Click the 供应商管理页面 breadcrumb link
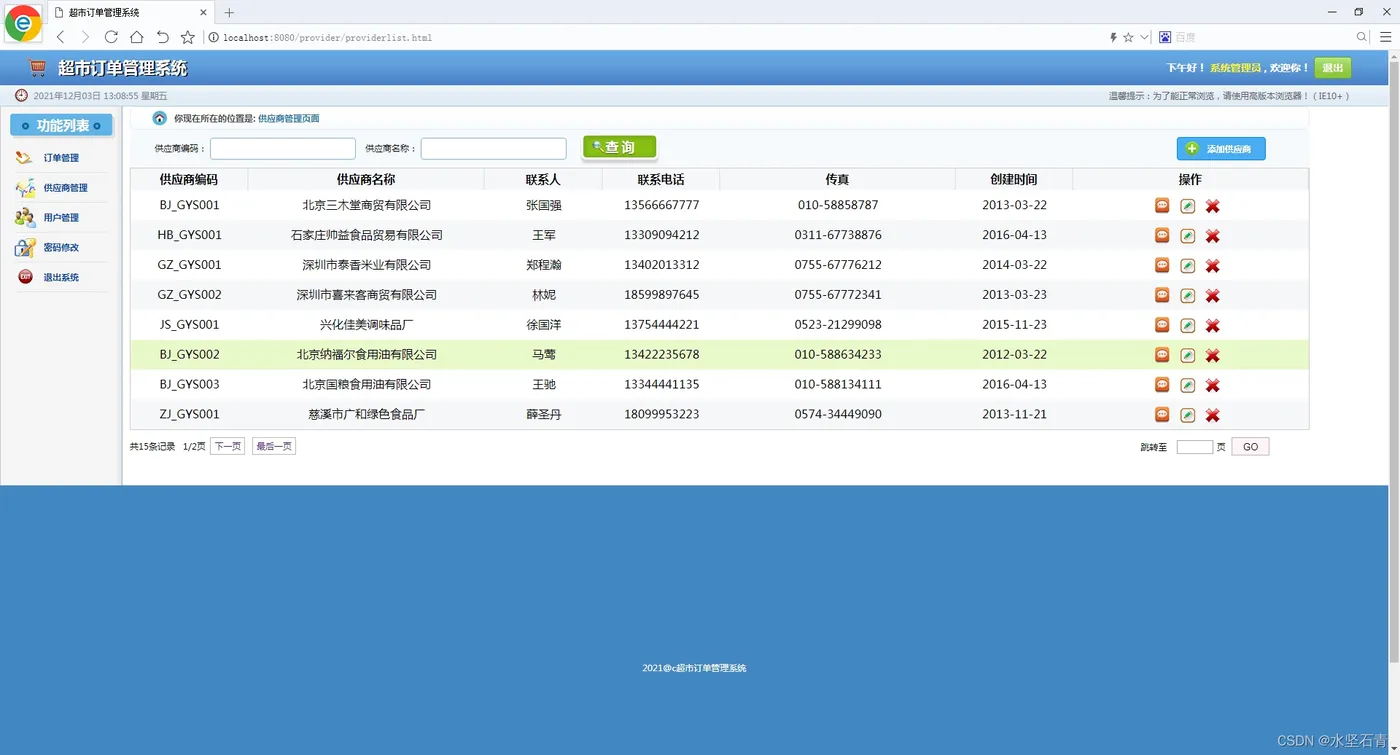Viewport: 1400px width, 755px height. coord(289,119)
